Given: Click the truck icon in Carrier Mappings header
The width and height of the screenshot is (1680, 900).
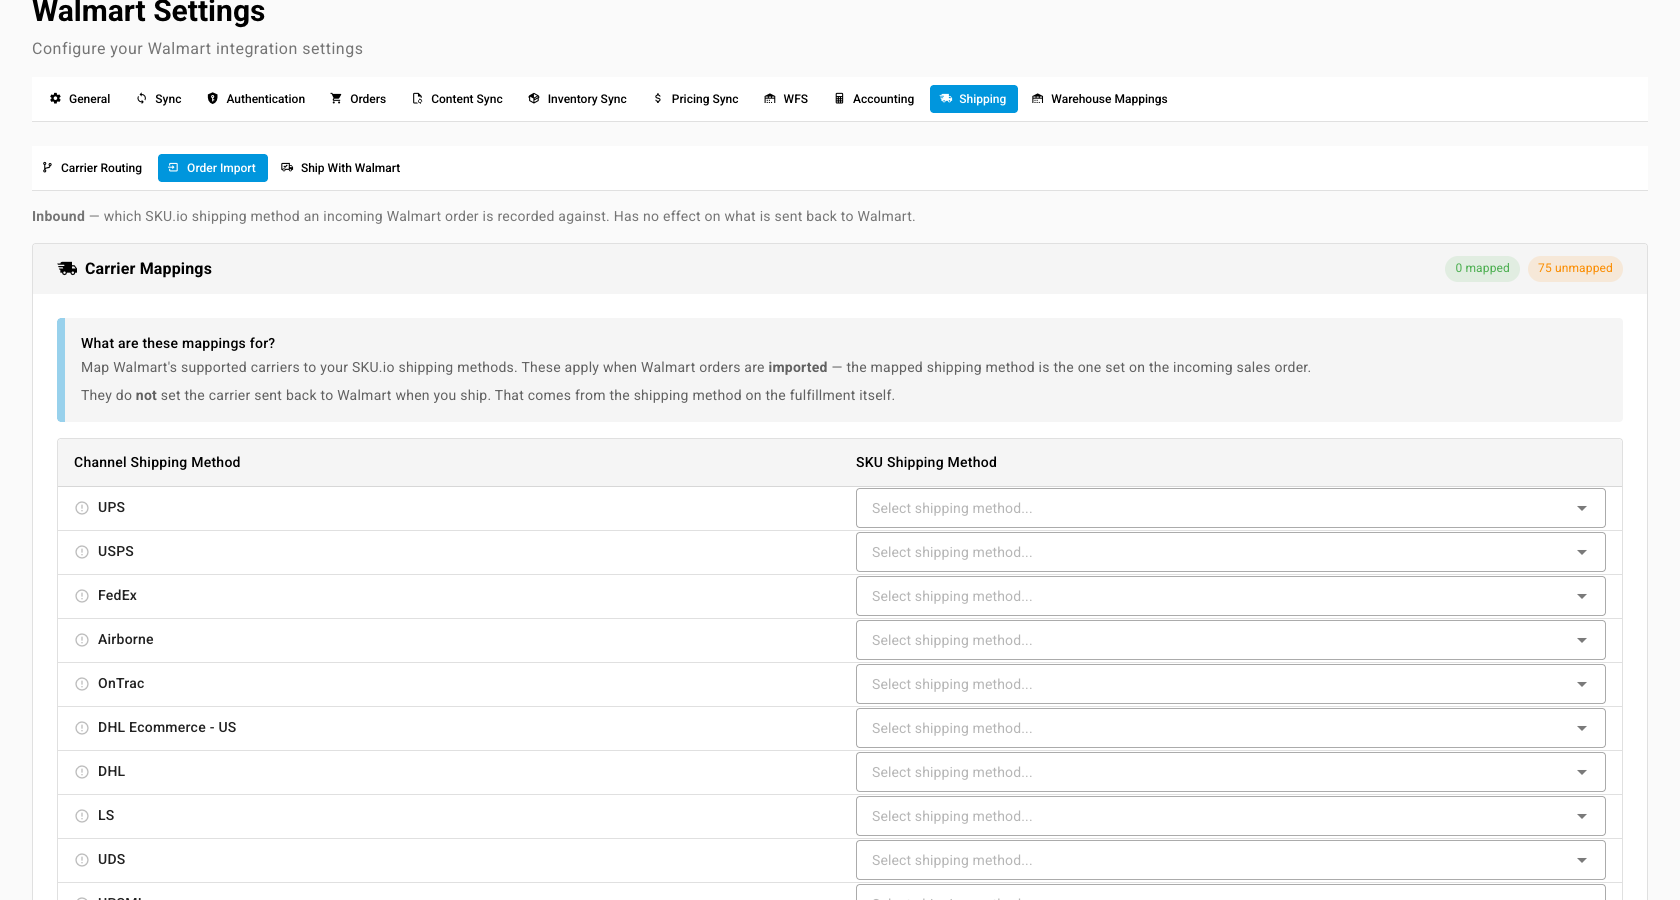Looking at the screenshot, I should click(x=67, y=268).
